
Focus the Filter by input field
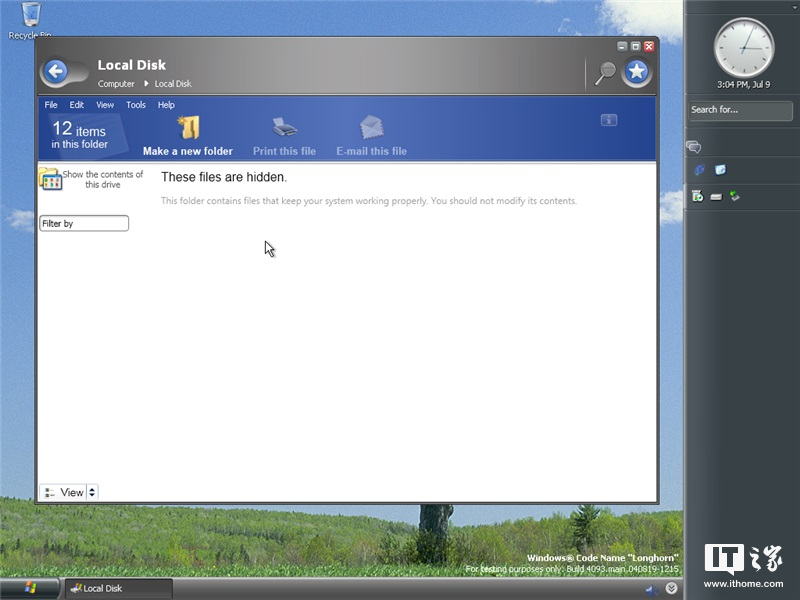tap(84, 223)
